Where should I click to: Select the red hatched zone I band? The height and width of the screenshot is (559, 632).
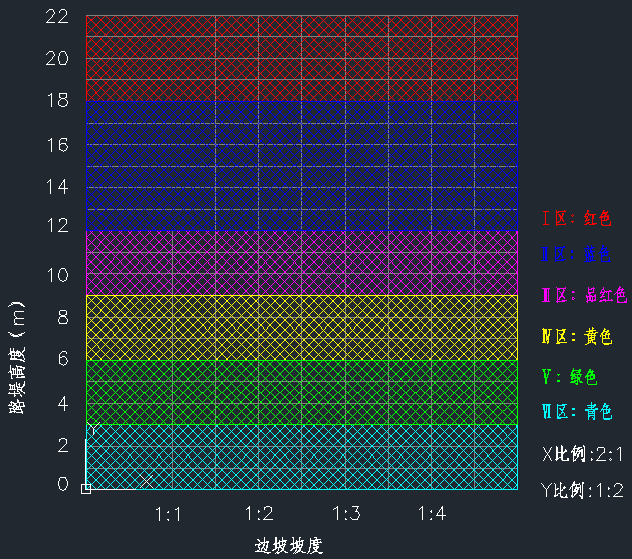tap(301, 58)
